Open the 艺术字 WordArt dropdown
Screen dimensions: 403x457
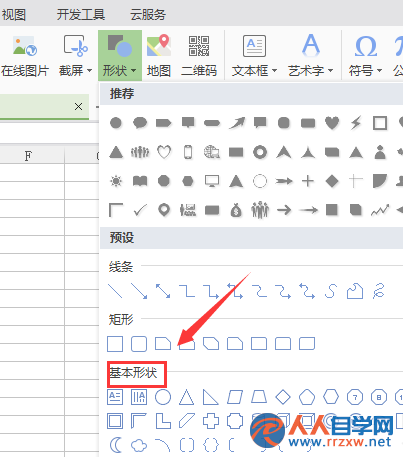coord(311,56)
